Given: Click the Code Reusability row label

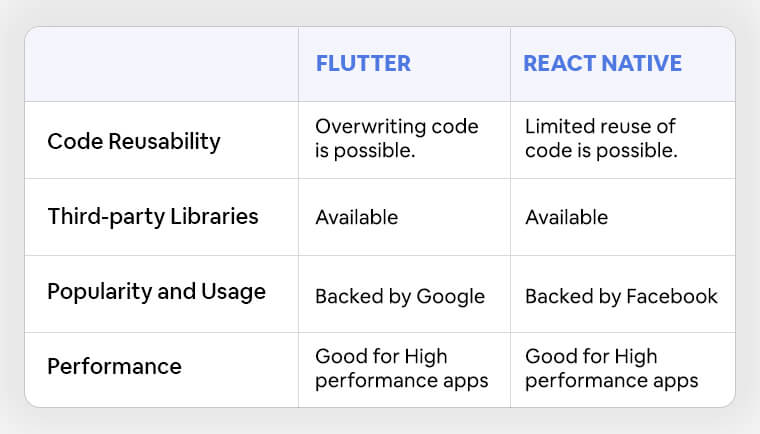Looking at the screenshot, I should 133,141.
